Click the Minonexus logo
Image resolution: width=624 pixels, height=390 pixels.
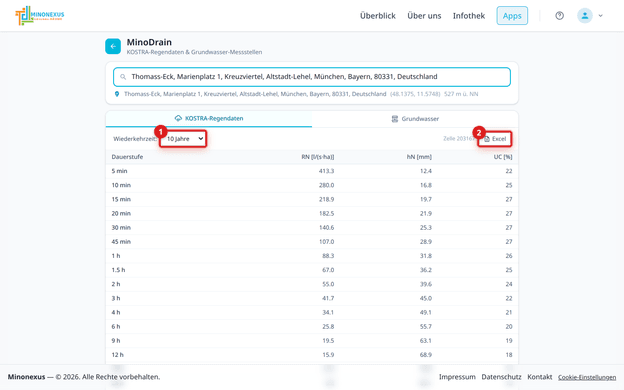(40, 16)
